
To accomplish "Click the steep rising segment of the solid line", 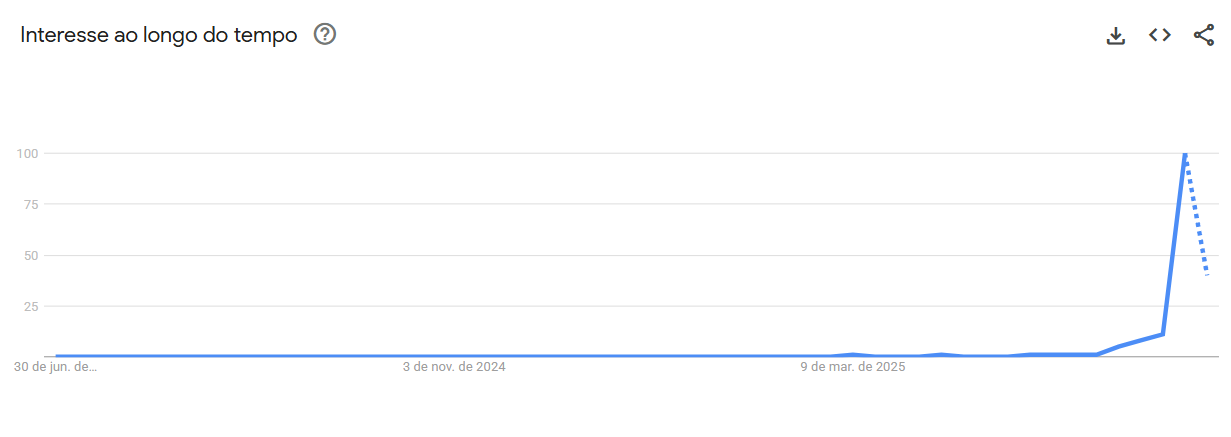I will pos(1174,244).
